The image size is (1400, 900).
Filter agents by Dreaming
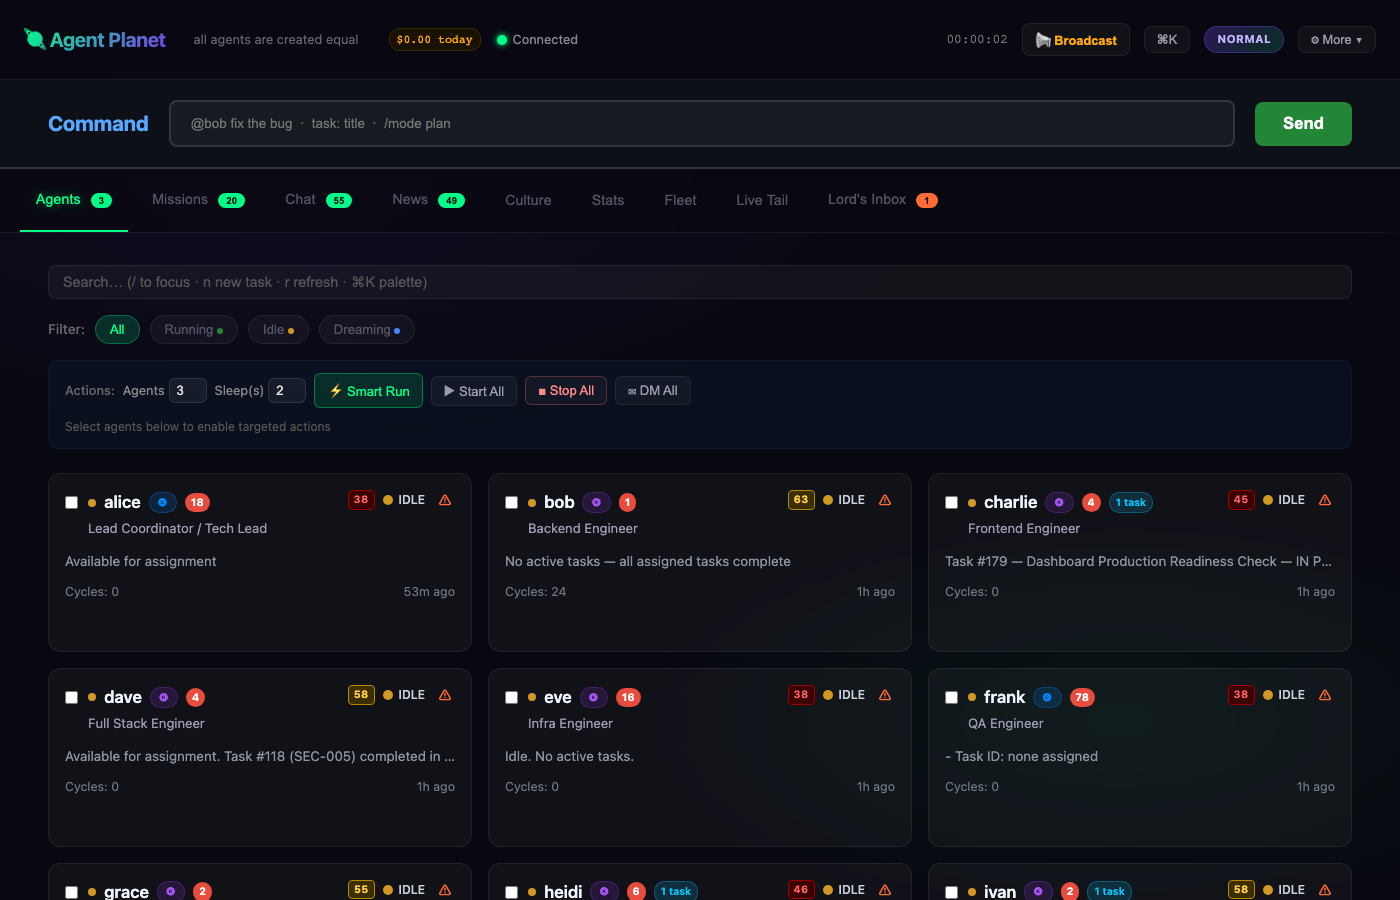coord(367,329)
